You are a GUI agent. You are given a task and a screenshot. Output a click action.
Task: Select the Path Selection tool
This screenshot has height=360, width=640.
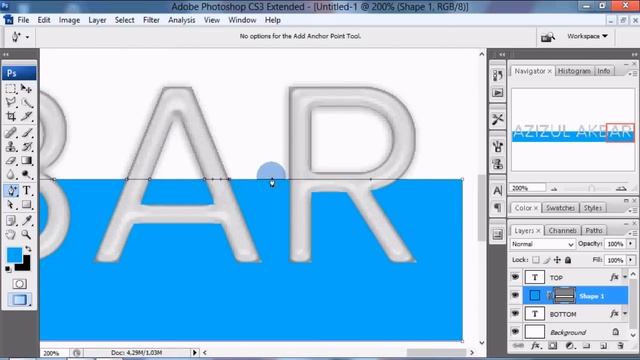(x=11, y=205)
